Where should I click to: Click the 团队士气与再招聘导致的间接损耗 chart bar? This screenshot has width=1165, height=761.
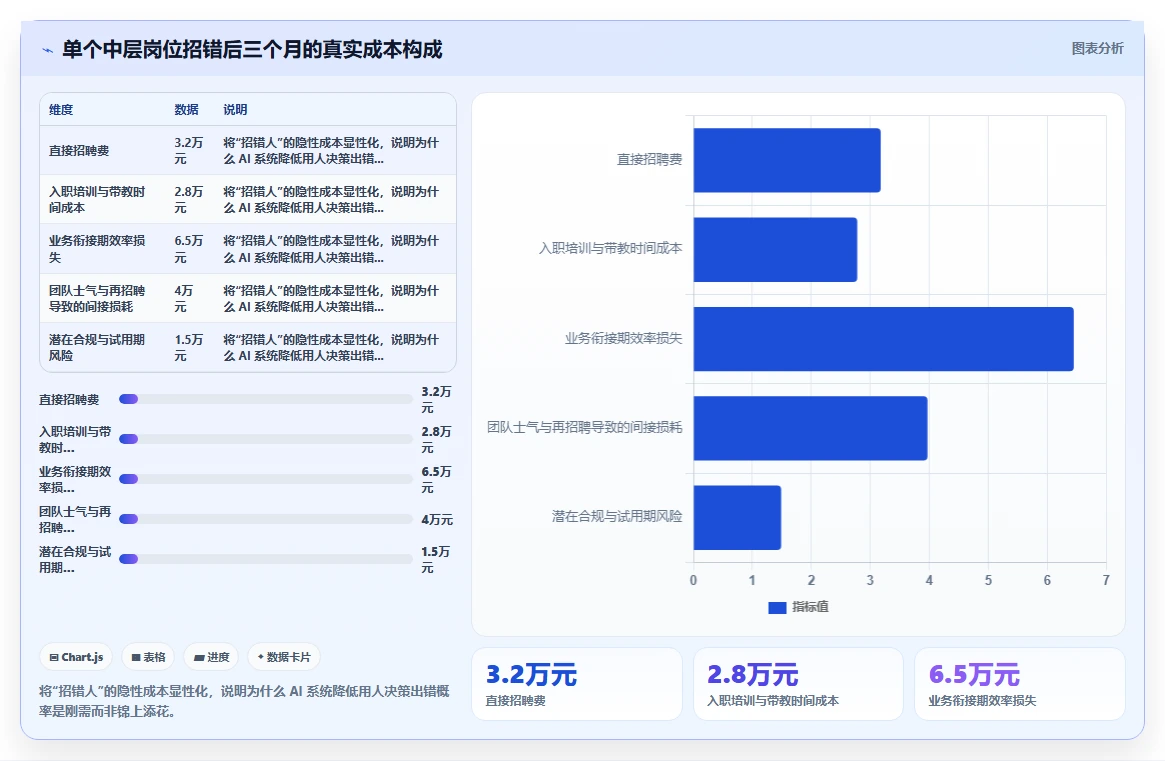pyautogui.click(x=811, y=428)
